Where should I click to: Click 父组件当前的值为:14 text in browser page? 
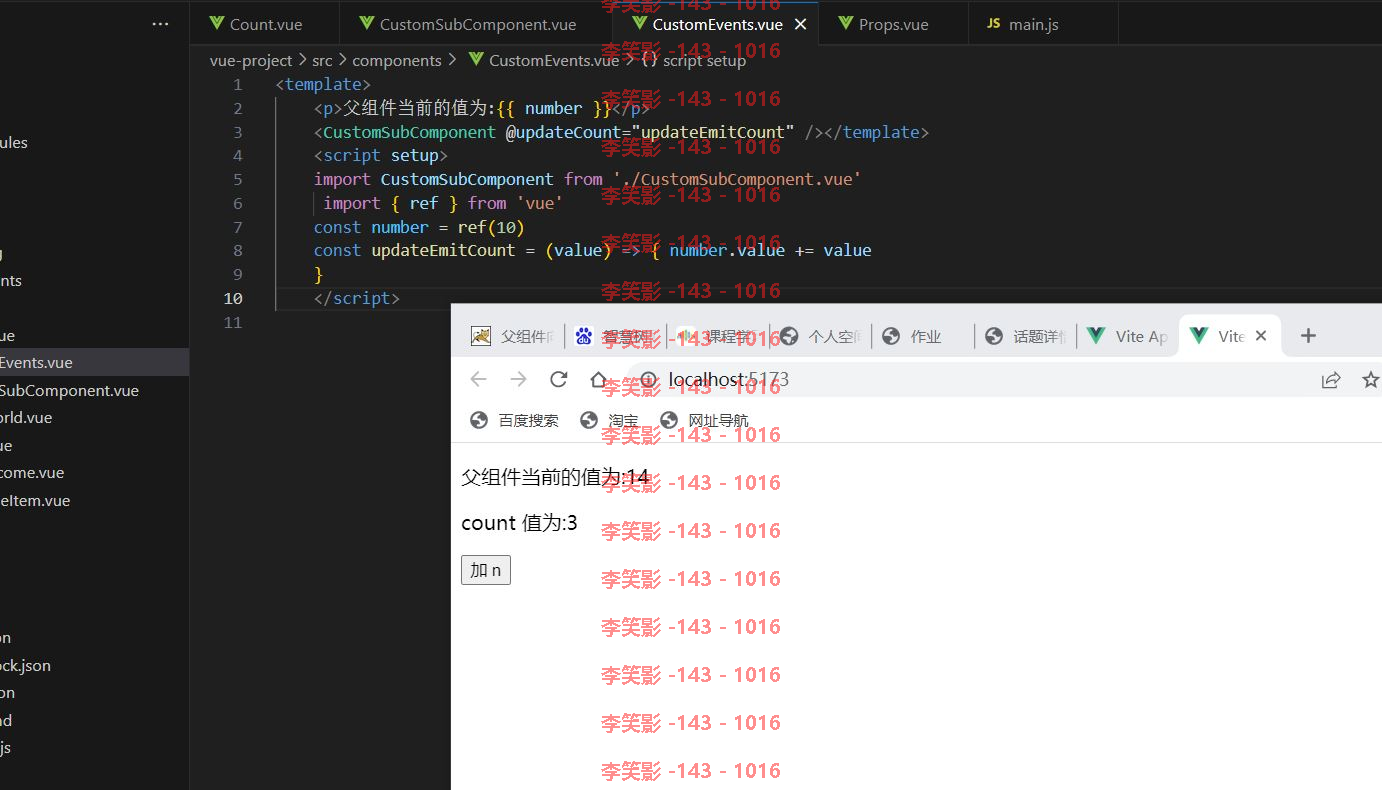pos(555,477)
